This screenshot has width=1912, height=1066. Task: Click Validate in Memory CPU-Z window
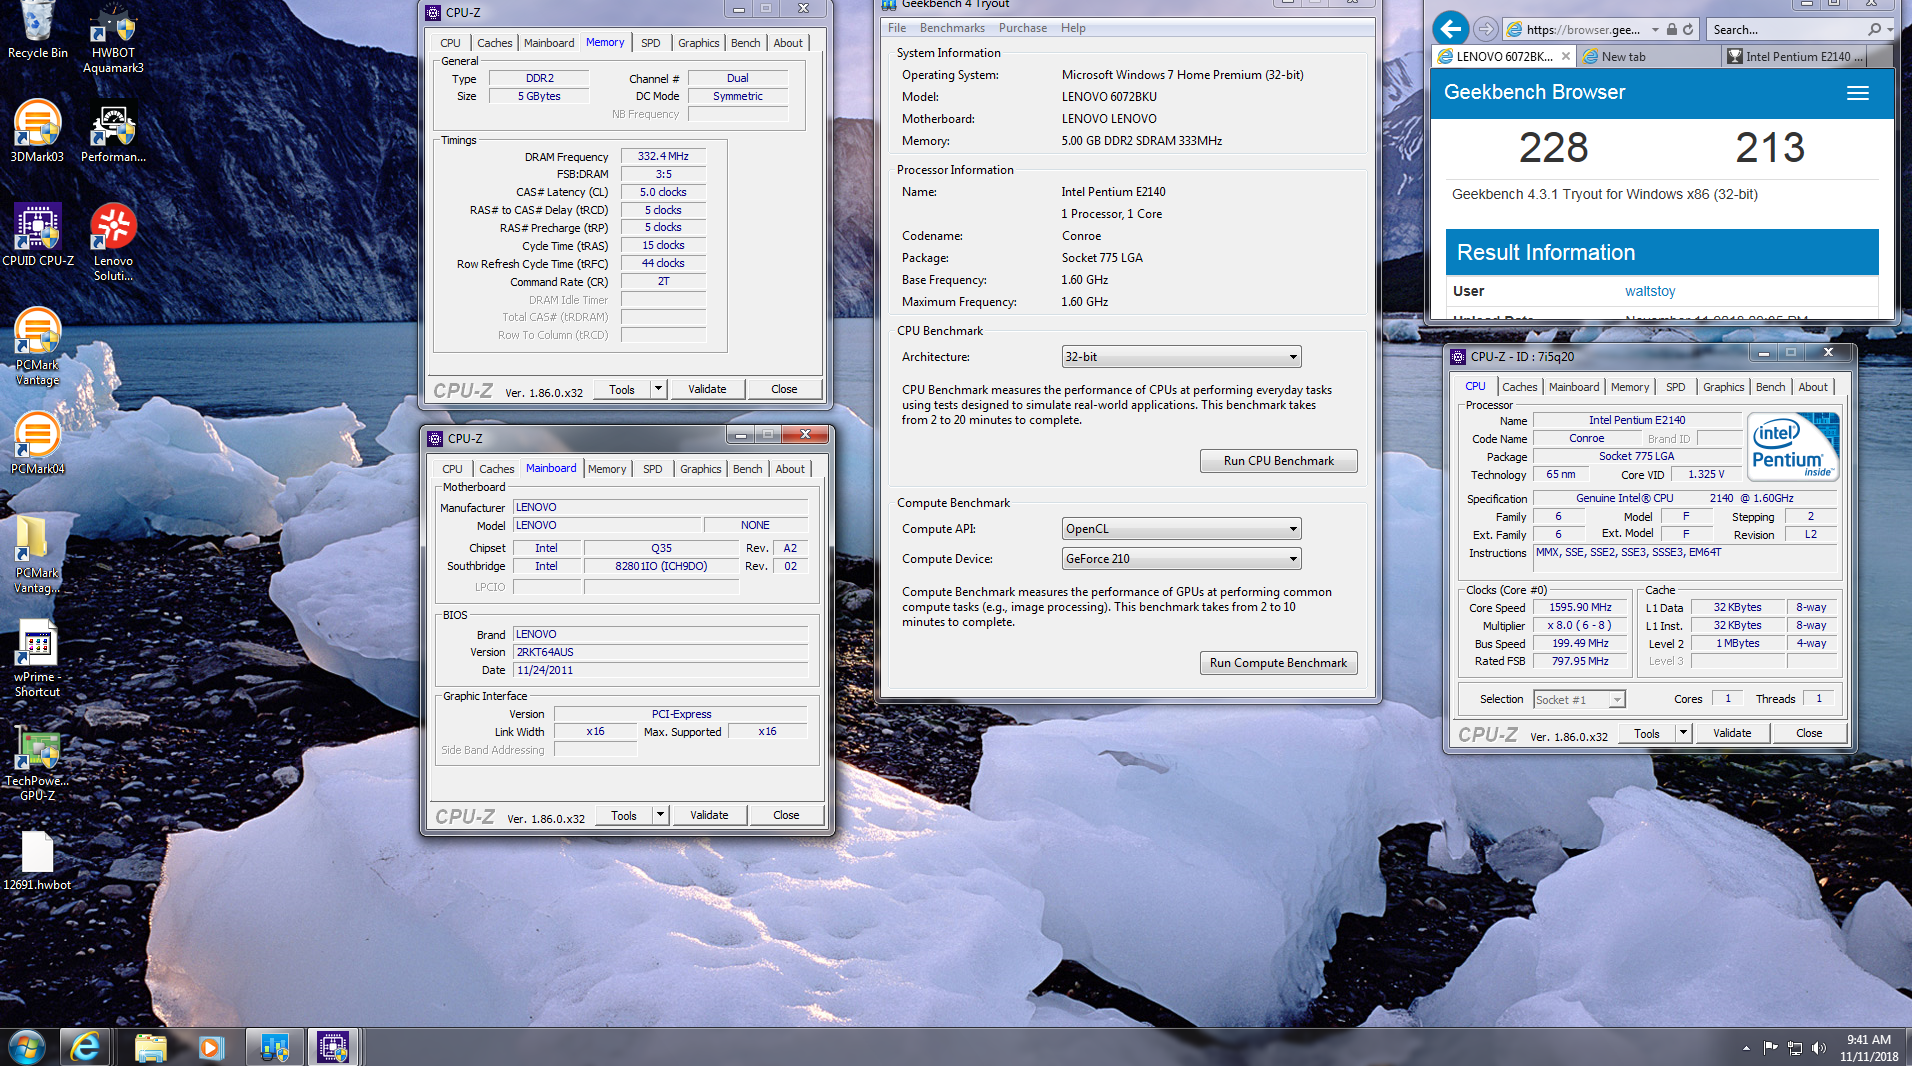707,389
